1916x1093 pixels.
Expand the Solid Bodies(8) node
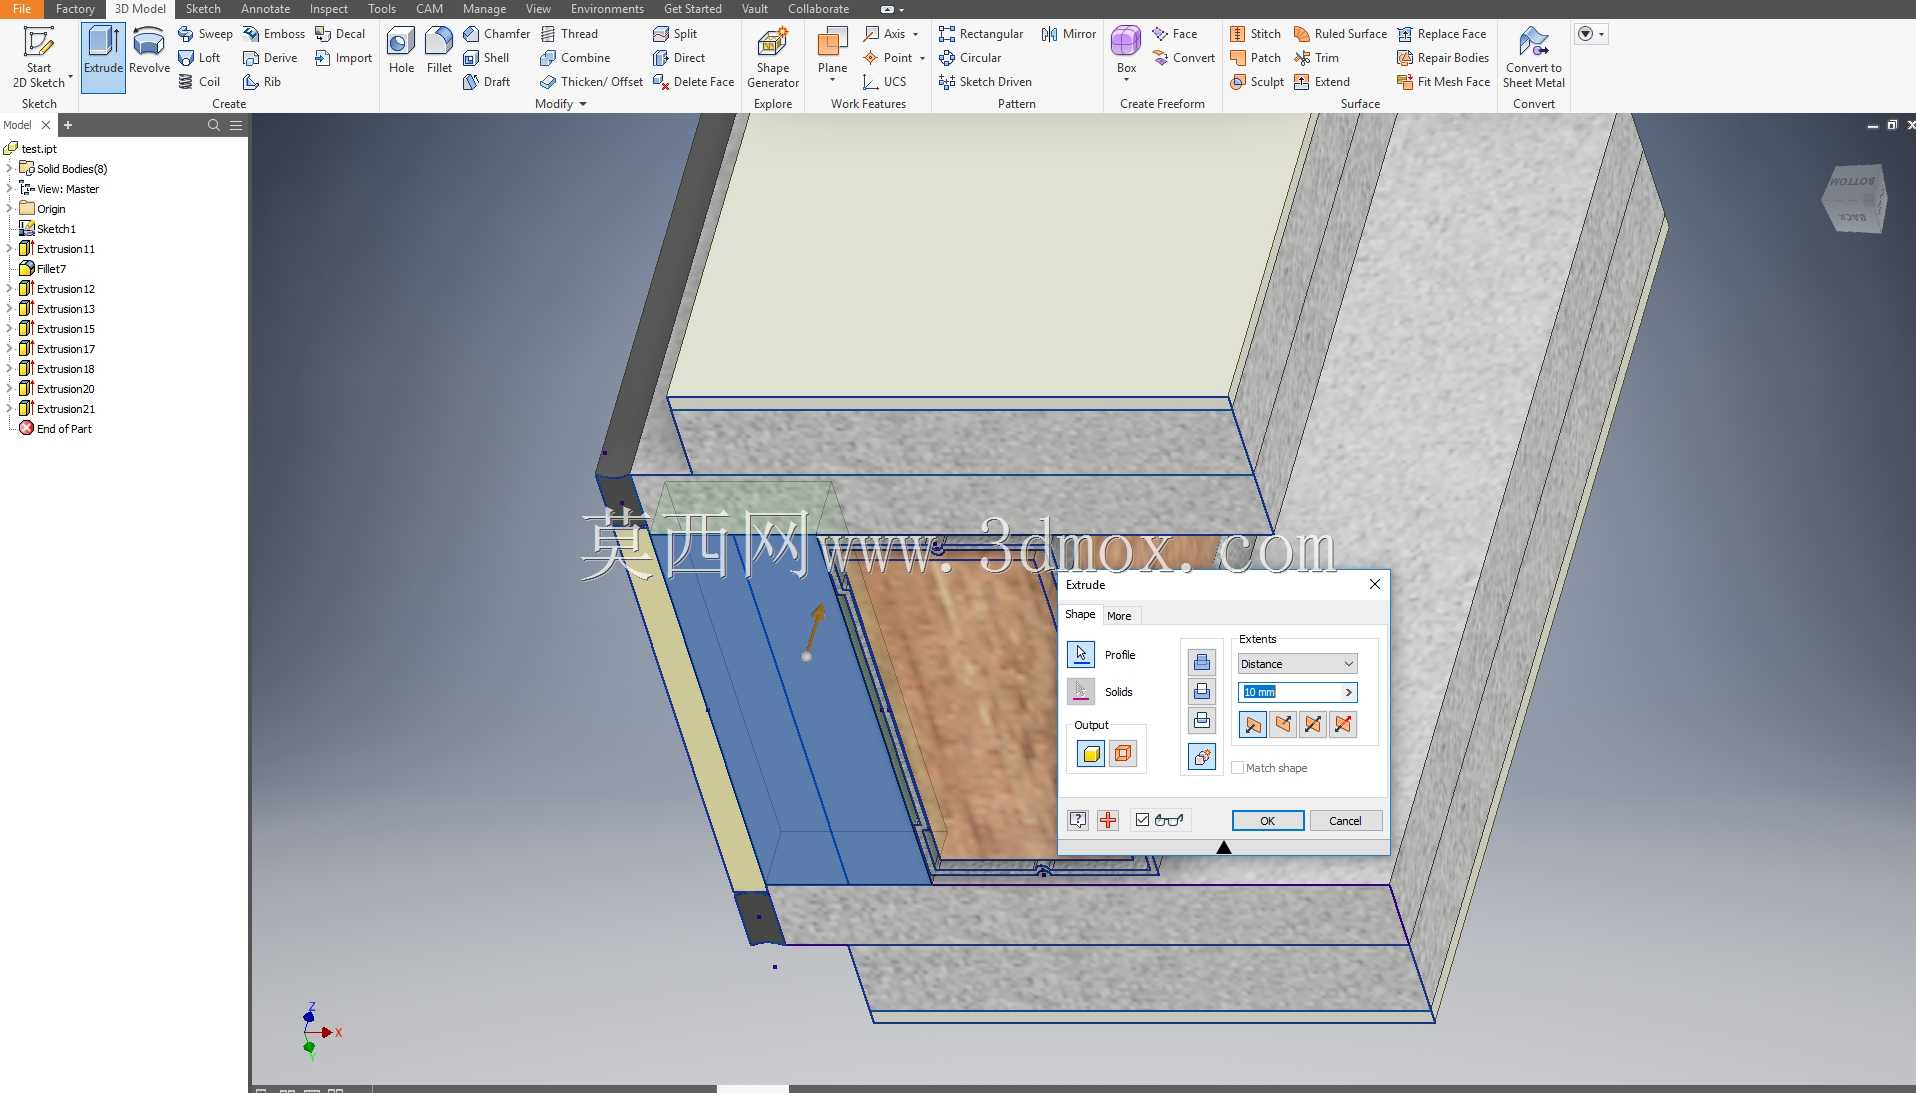(x=10, y=169)
